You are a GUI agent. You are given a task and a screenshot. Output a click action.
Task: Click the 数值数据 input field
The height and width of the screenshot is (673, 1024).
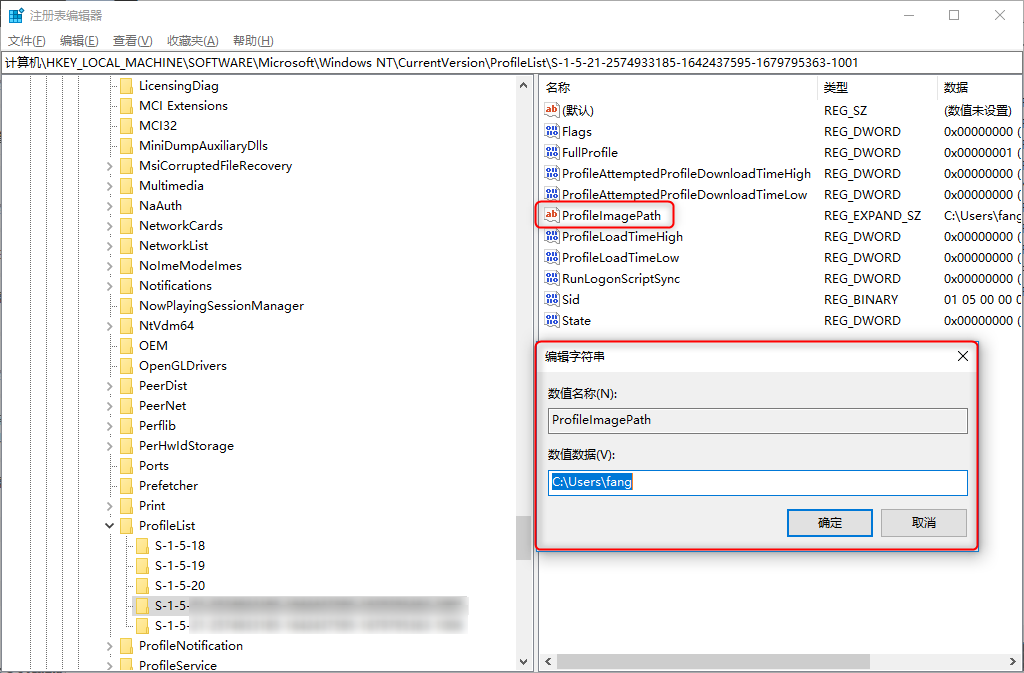[x=758, y=482]
